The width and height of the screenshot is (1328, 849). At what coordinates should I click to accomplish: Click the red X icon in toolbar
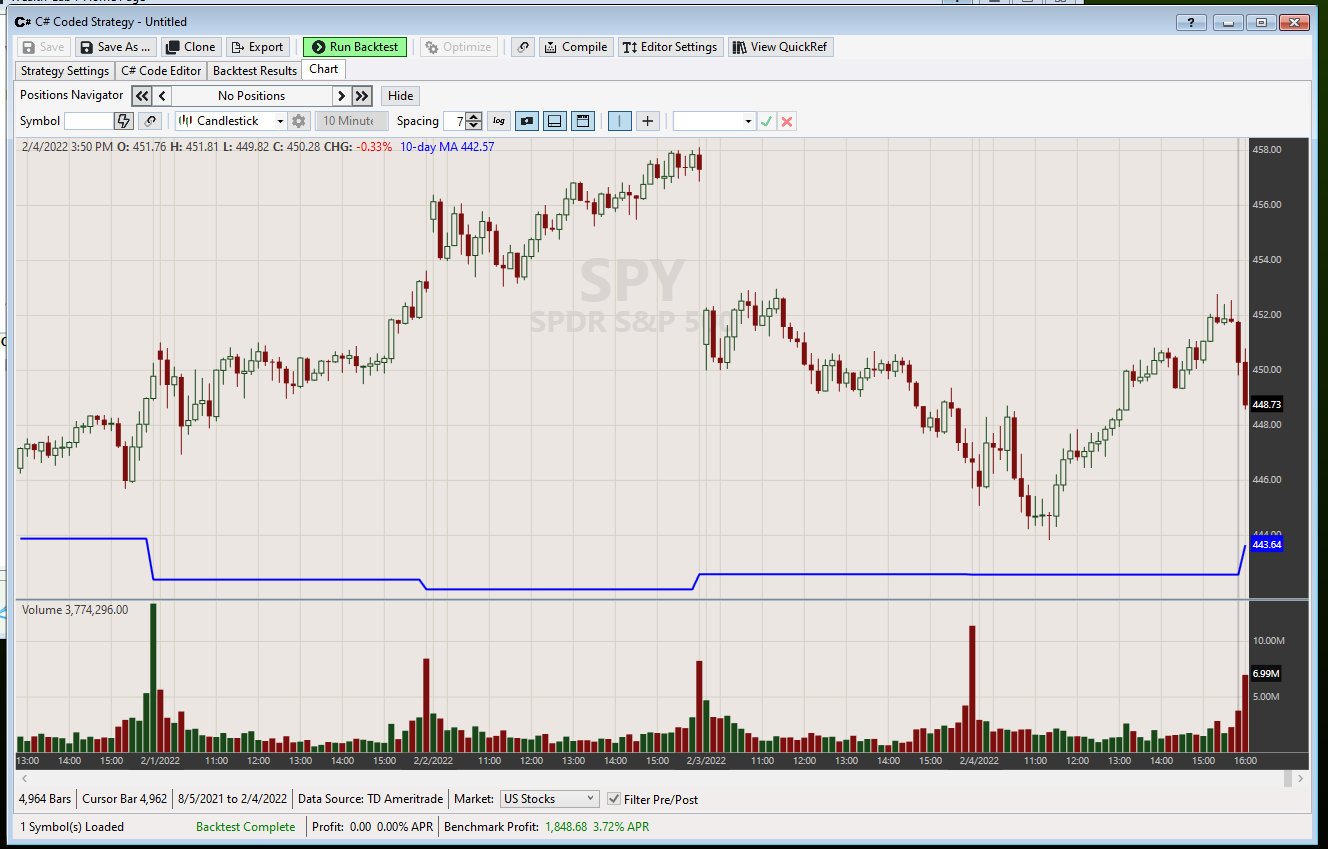point(787,121)
